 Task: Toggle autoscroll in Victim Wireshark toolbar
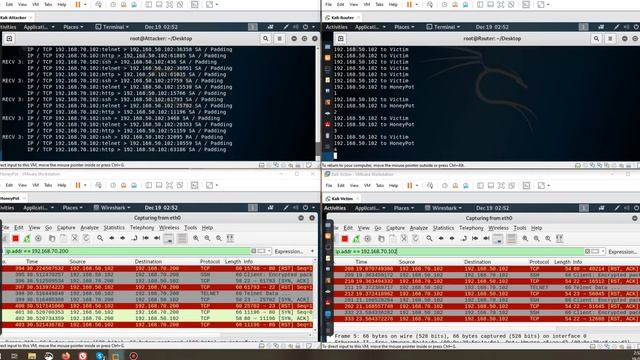498,239
